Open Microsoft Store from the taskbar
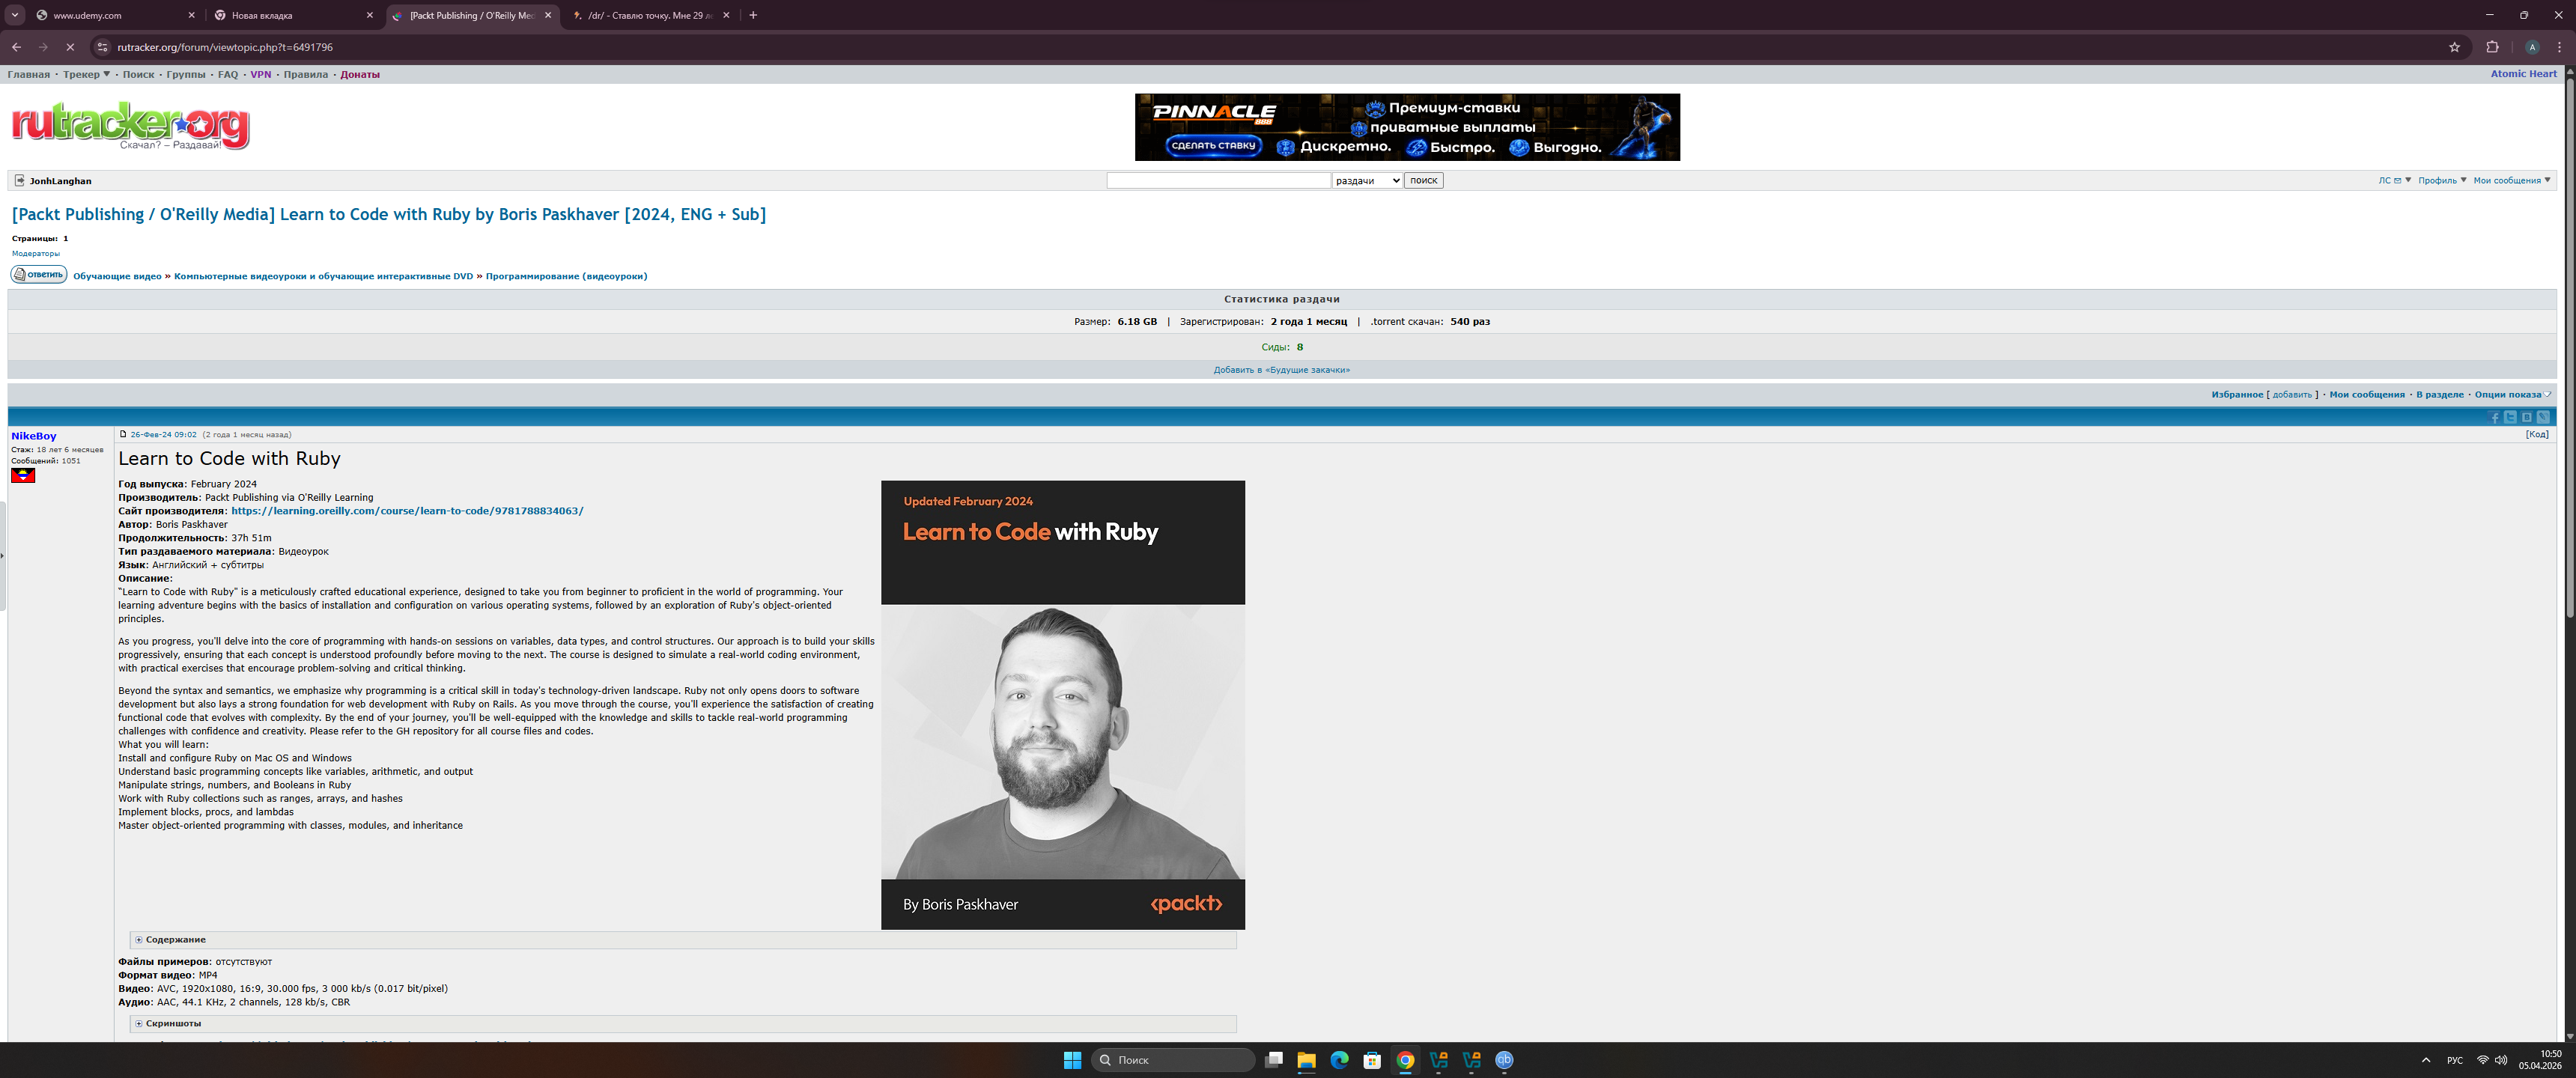 1372,1060
